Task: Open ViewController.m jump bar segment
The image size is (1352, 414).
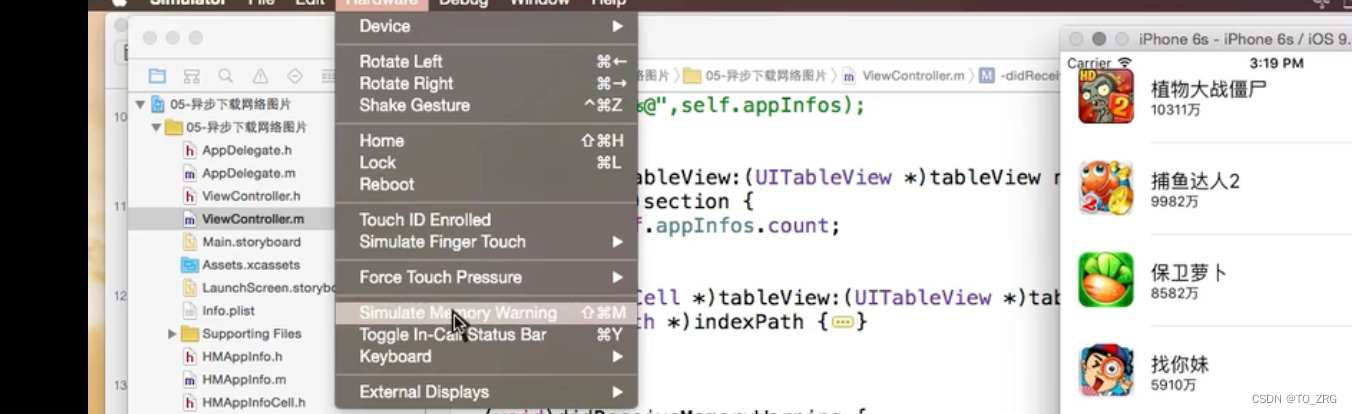Action: (x=904, y=75)
